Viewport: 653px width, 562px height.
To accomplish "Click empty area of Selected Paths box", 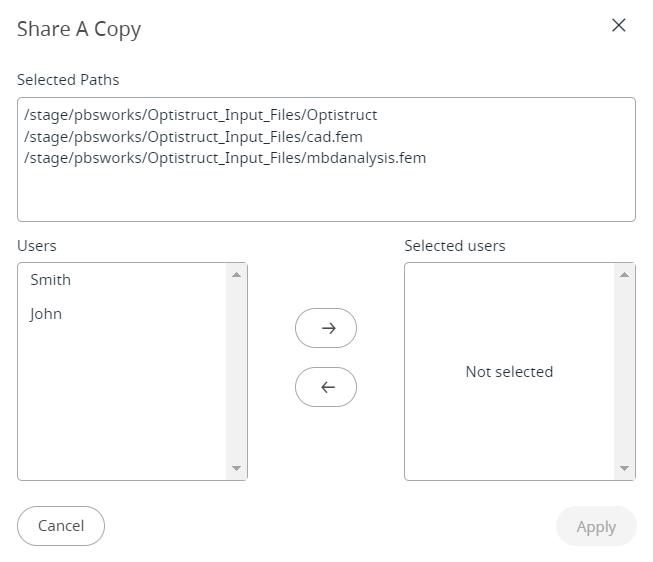I will pos(326,195).
